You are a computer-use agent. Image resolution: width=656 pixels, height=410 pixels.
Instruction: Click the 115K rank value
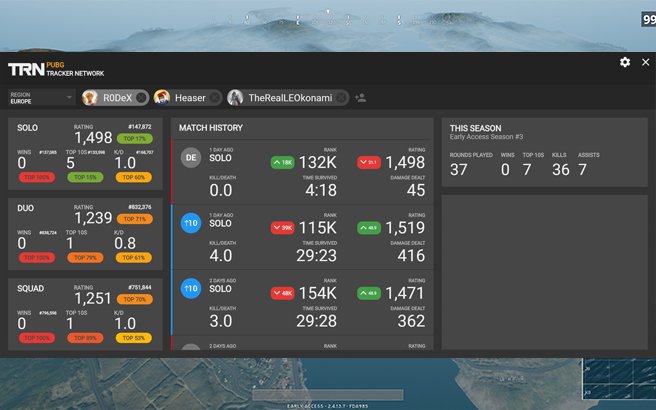click(318, 228)
